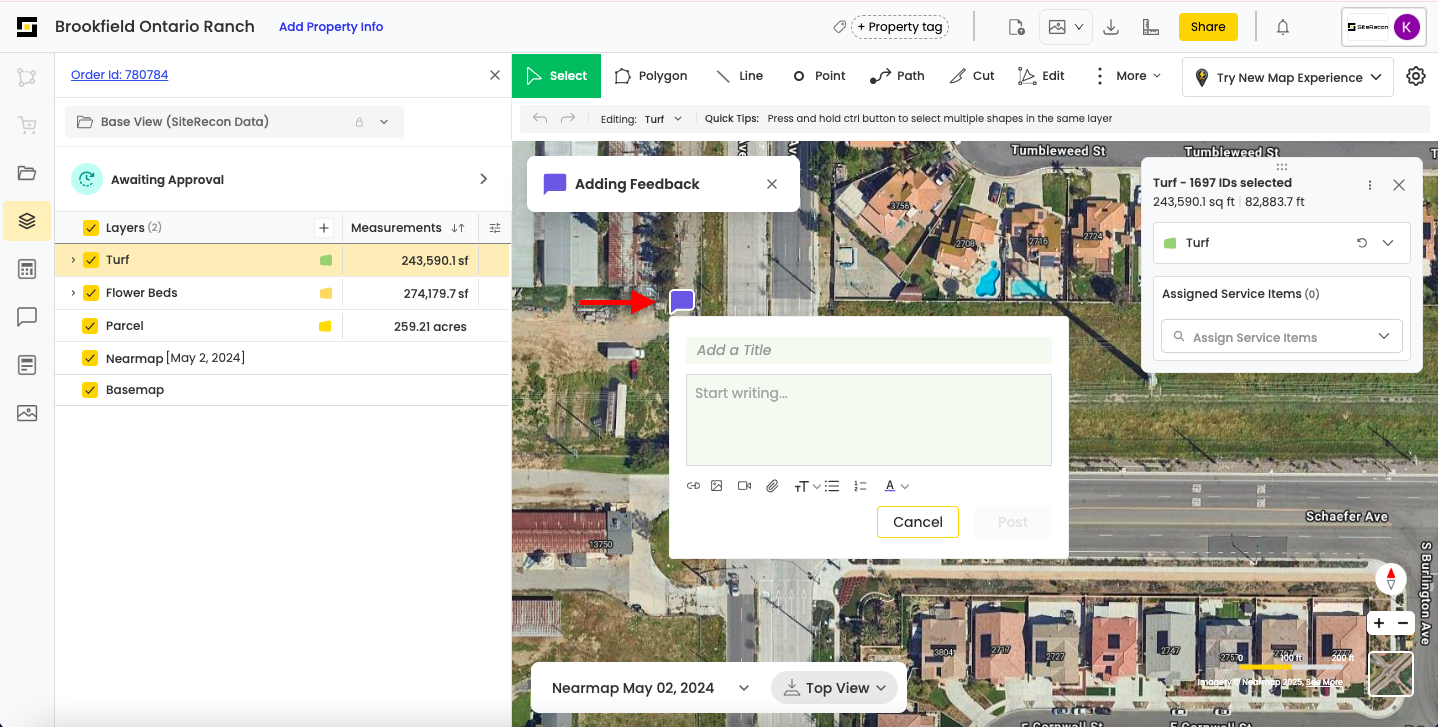
Task: Activate the Path tool tab
Action: tap(897, 76)
